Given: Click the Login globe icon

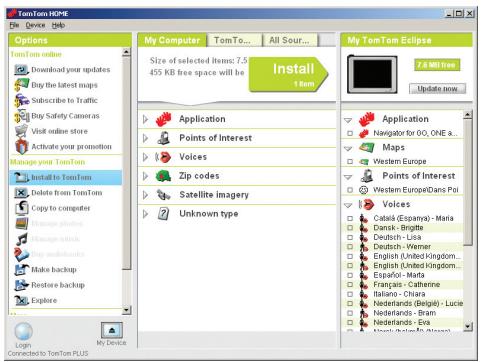Looking at the screenshot, I should point(23,331).
